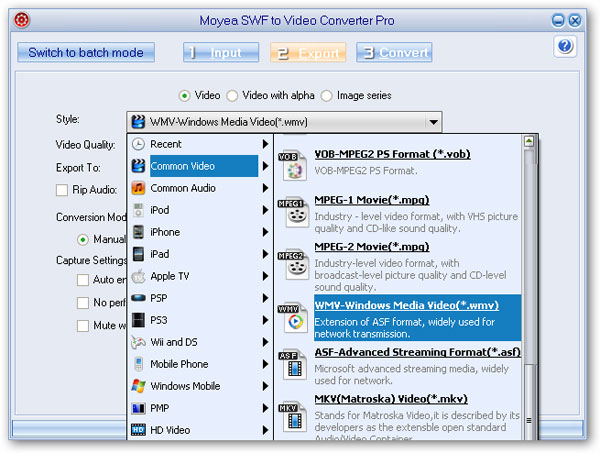The width and height of the screenshot is (600, 453).
Task: Click the Mobile Phone icon
Action: point(139,364)
